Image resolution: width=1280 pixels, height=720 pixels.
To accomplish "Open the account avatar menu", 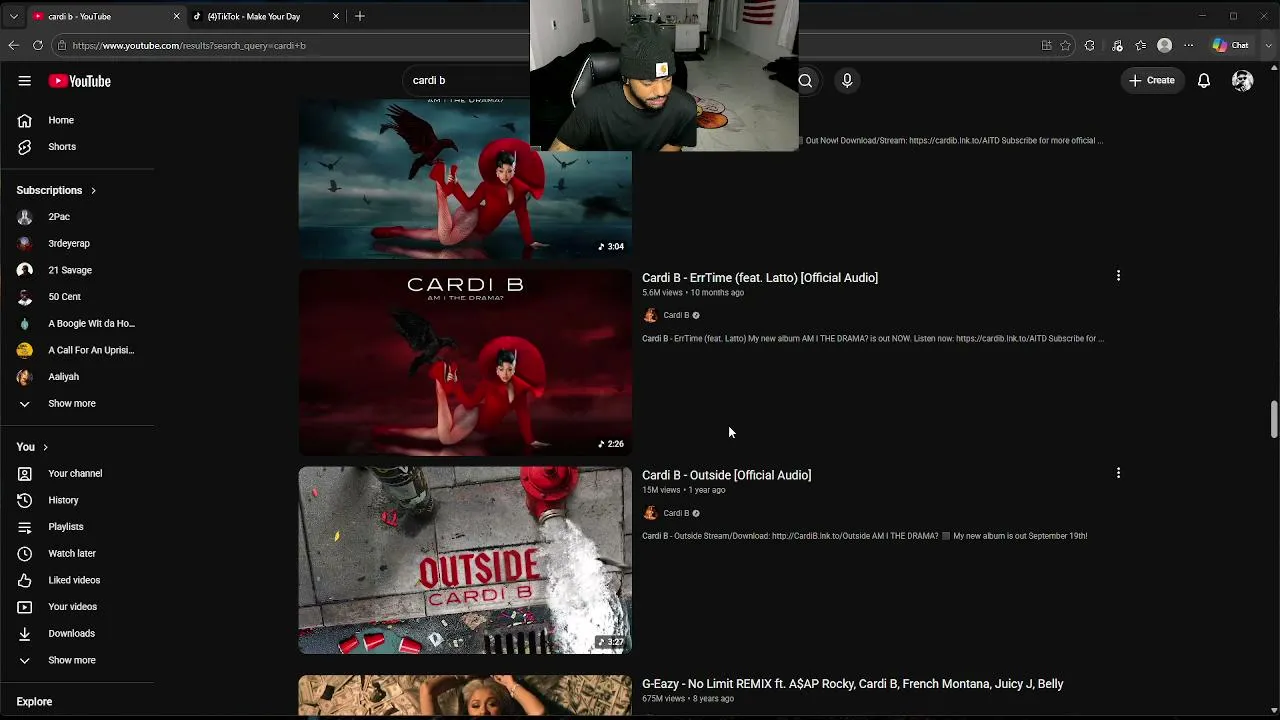I will [x=1243, y=81].
